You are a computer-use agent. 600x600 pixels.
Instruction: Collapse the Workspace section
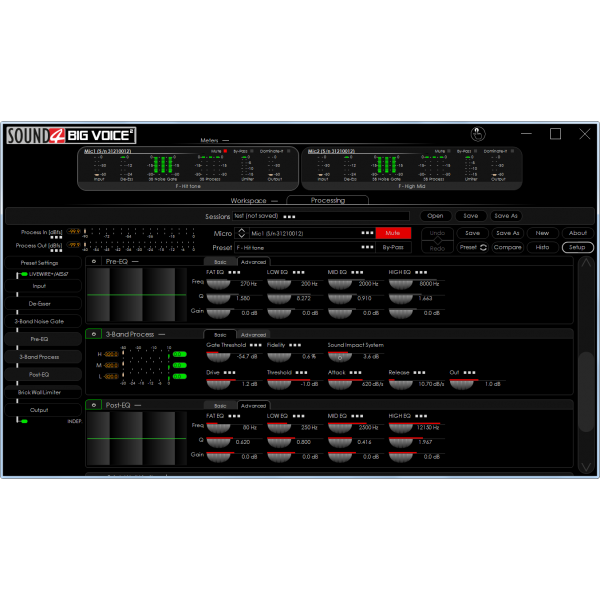pyautogui.click(x=274, y=201)
